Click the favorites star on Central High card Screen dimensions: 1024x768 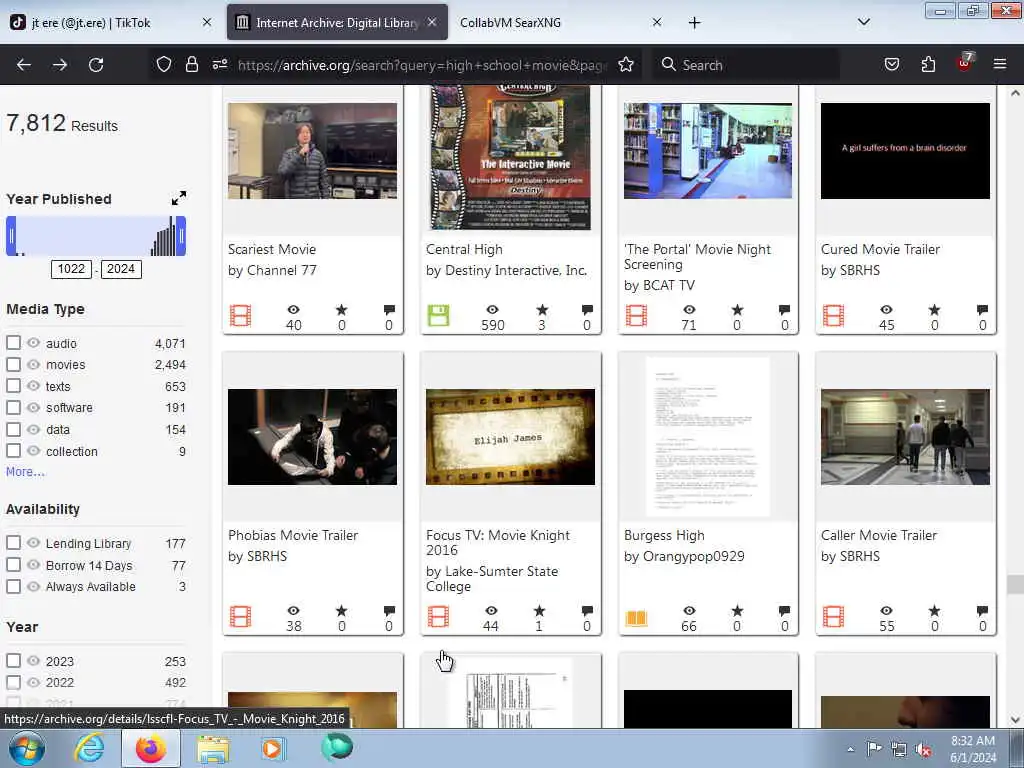click(x=542, y=310)
